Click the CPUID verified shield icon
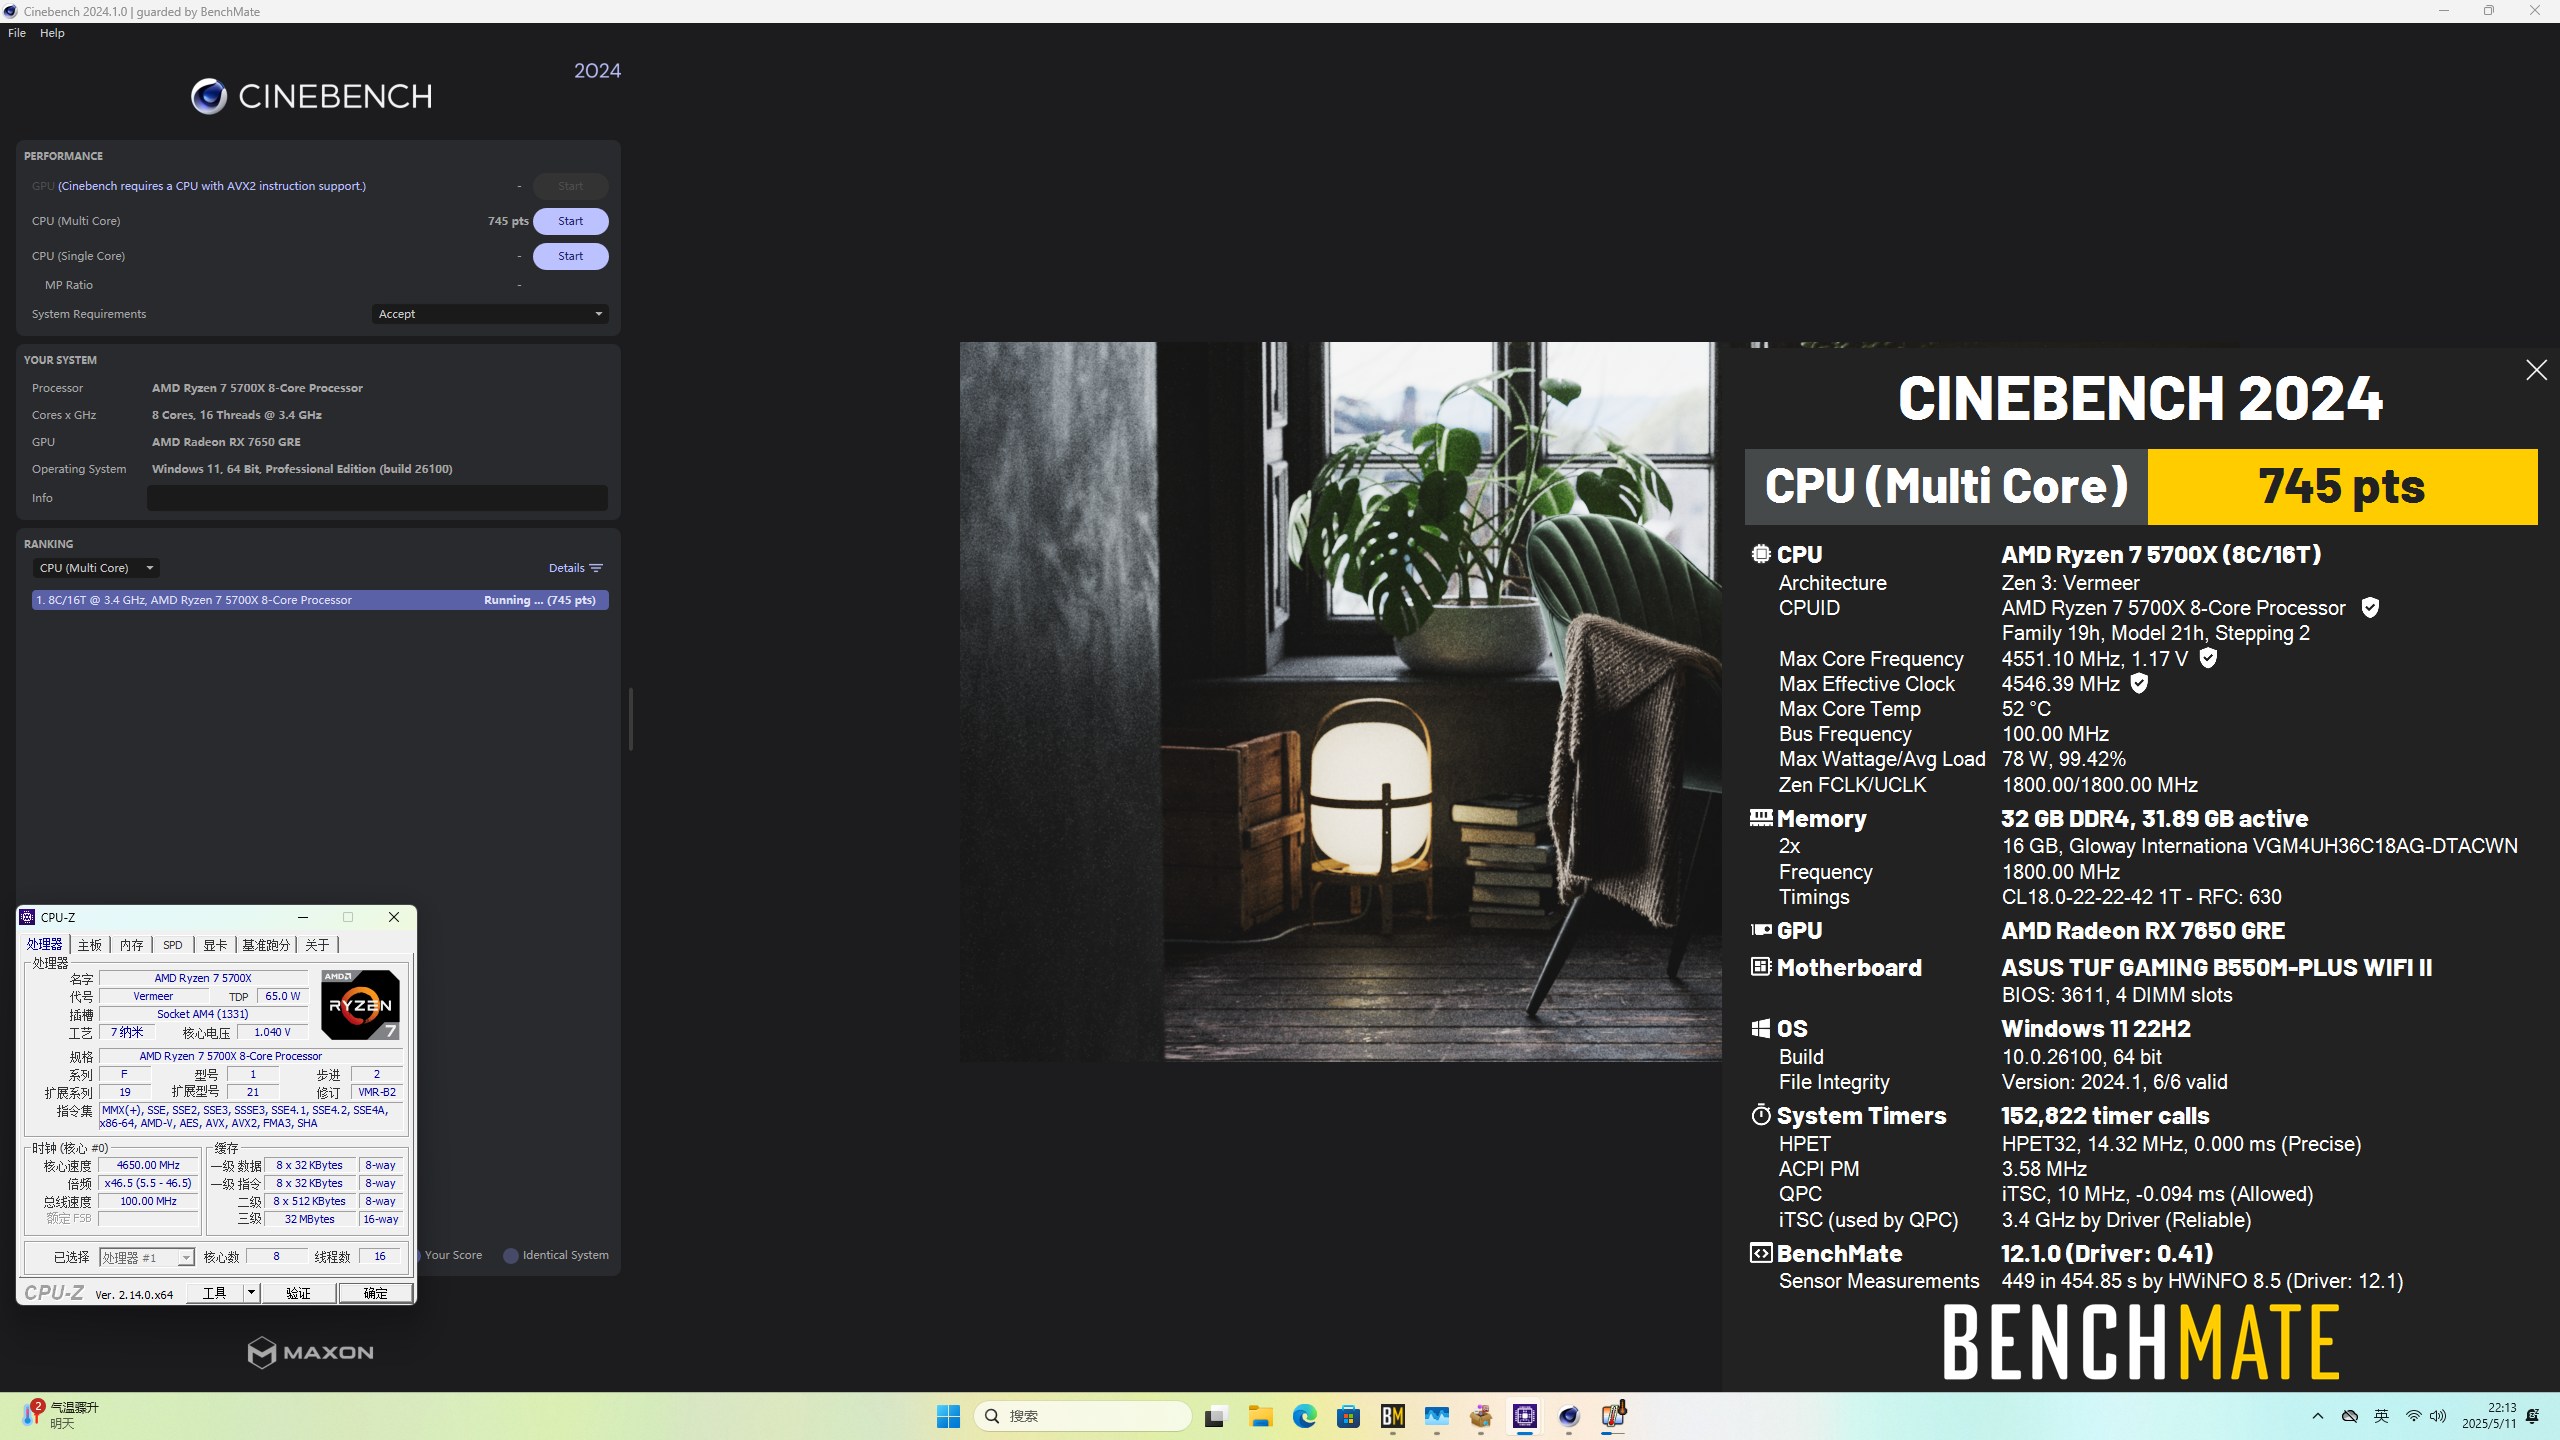 2370,608
